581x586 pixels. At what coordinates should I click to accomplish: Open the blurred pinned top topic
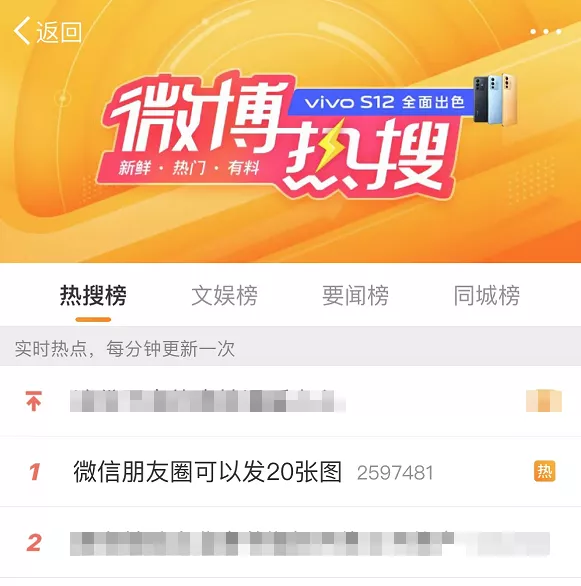pos(208,401)
